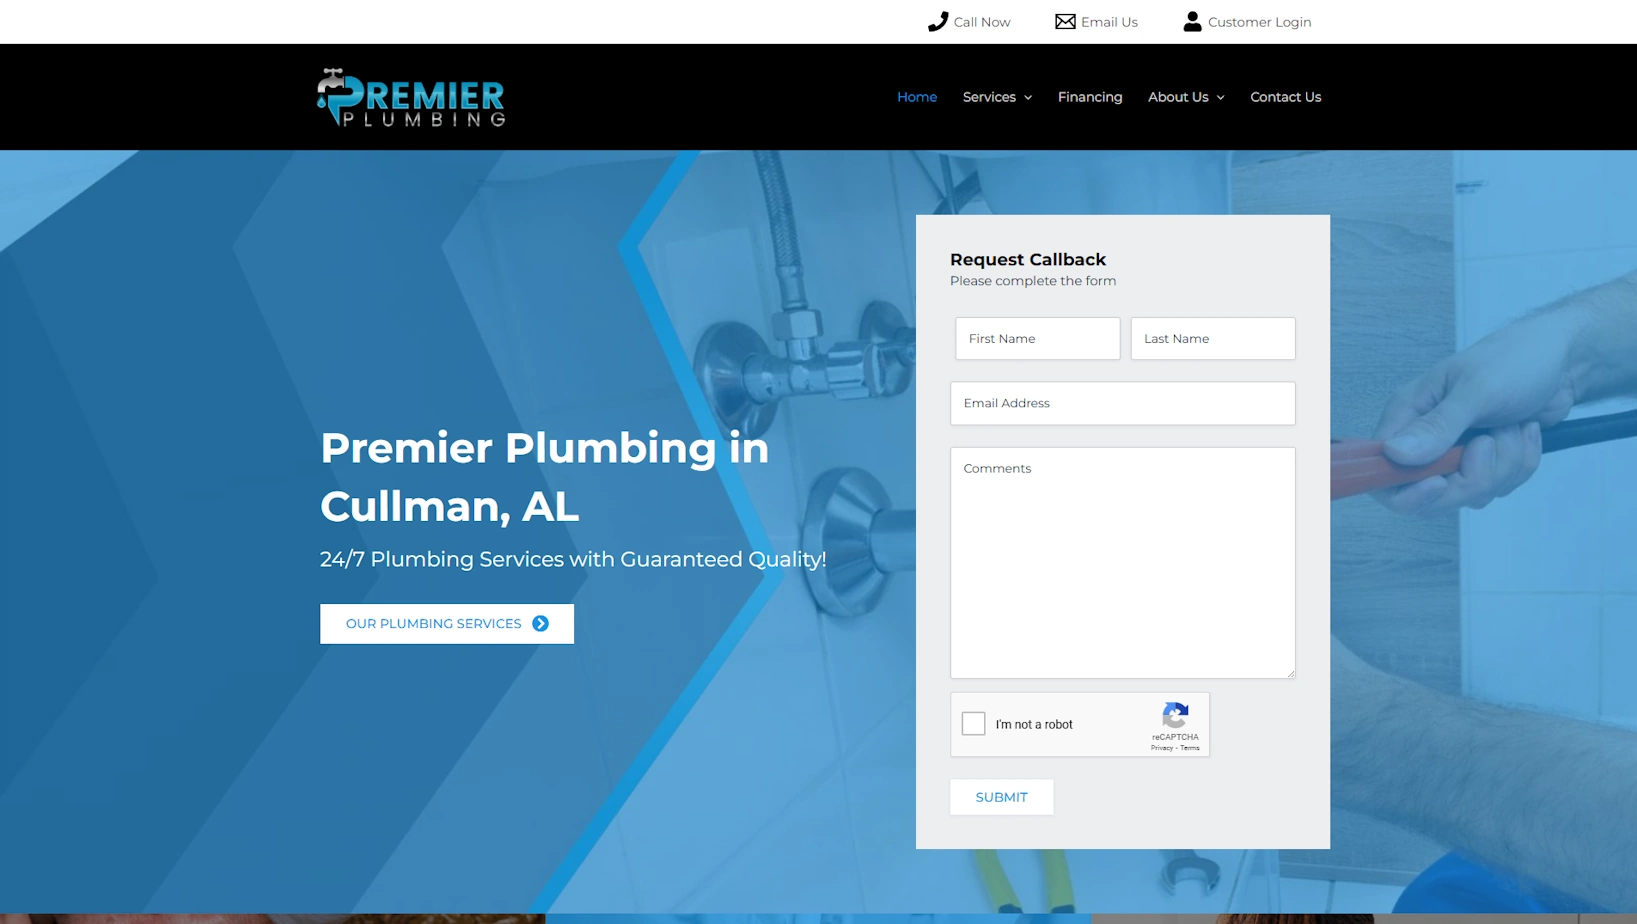
Task: Focus the First Name field
Action: (1037, 339)
